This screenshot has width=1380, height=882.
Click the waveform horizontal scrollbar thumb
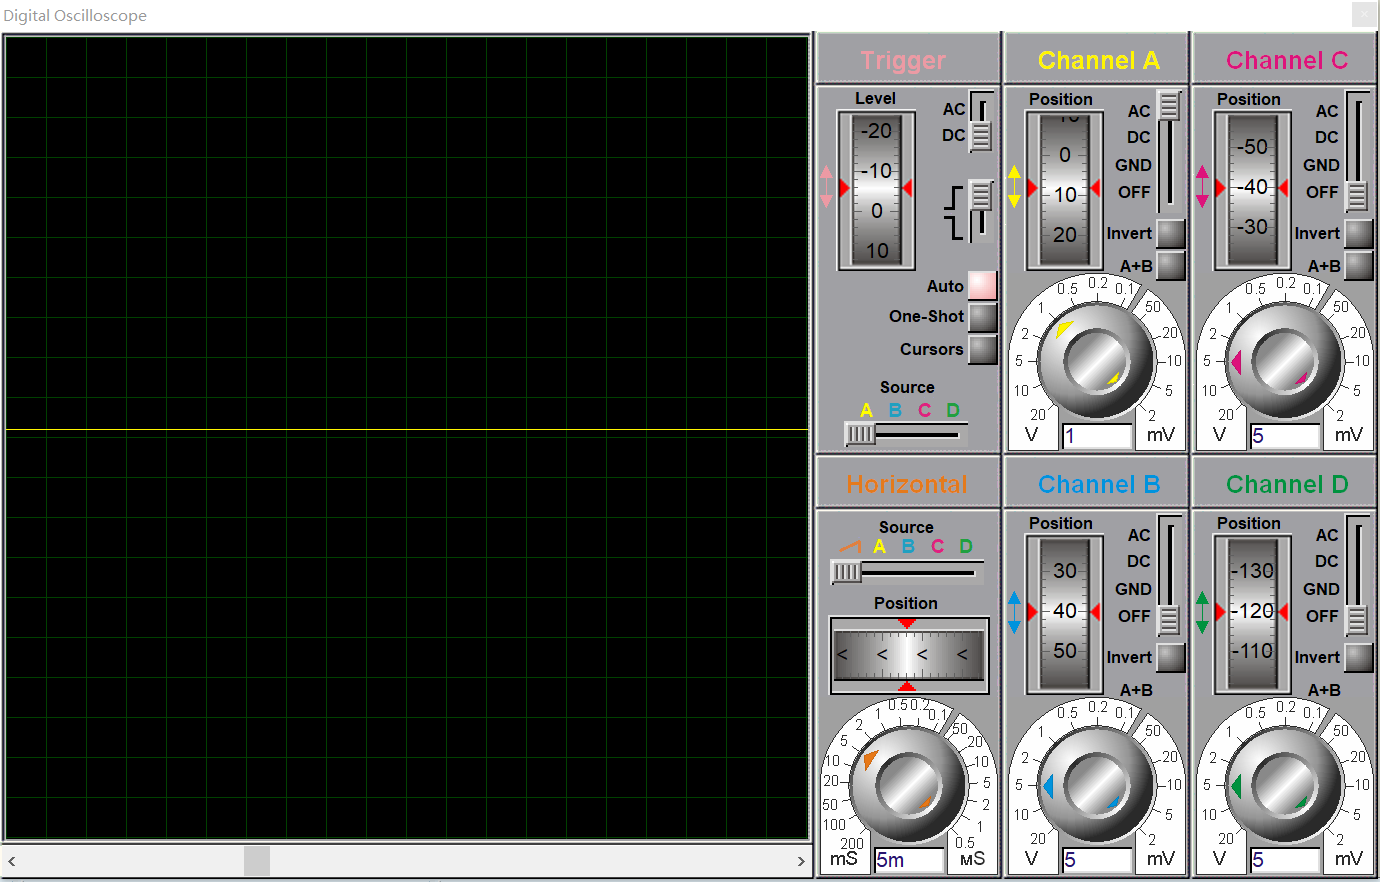[257, 861]
